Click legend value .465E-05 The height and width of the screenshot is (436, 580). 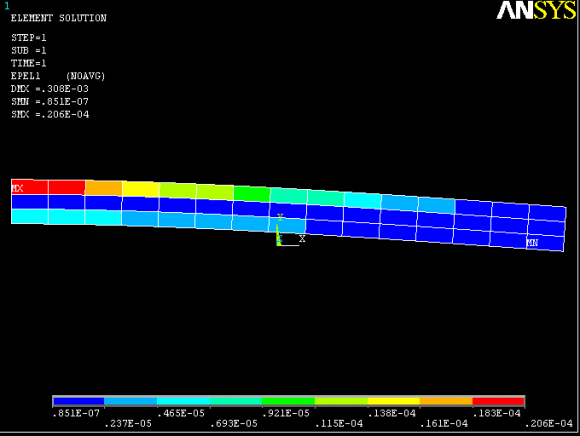[181, 413]
